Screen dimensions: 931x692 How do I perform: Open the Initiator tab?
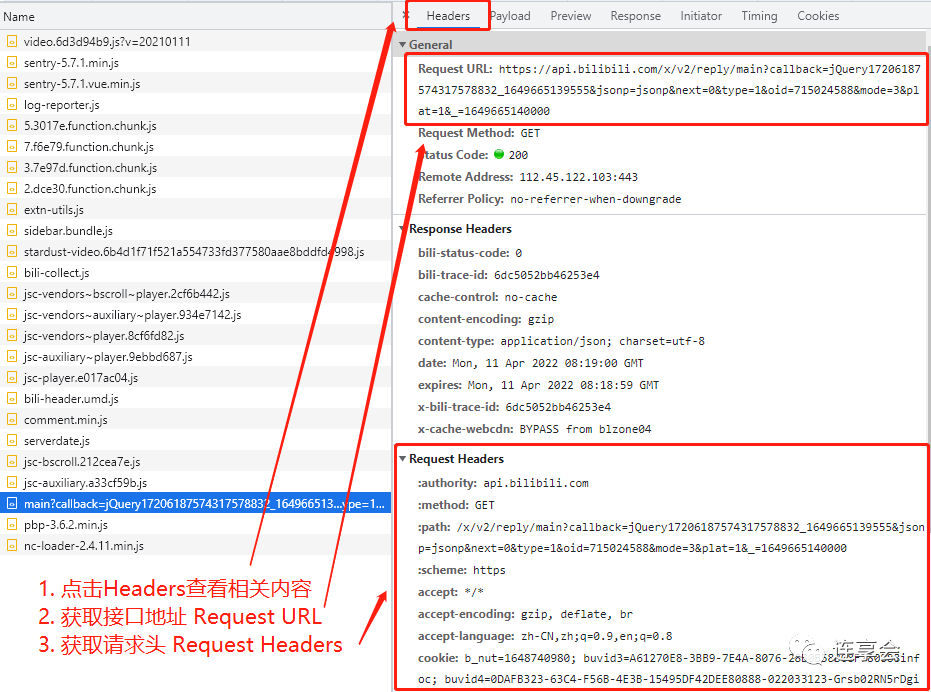pyautogui.click(x=701, y=16)
